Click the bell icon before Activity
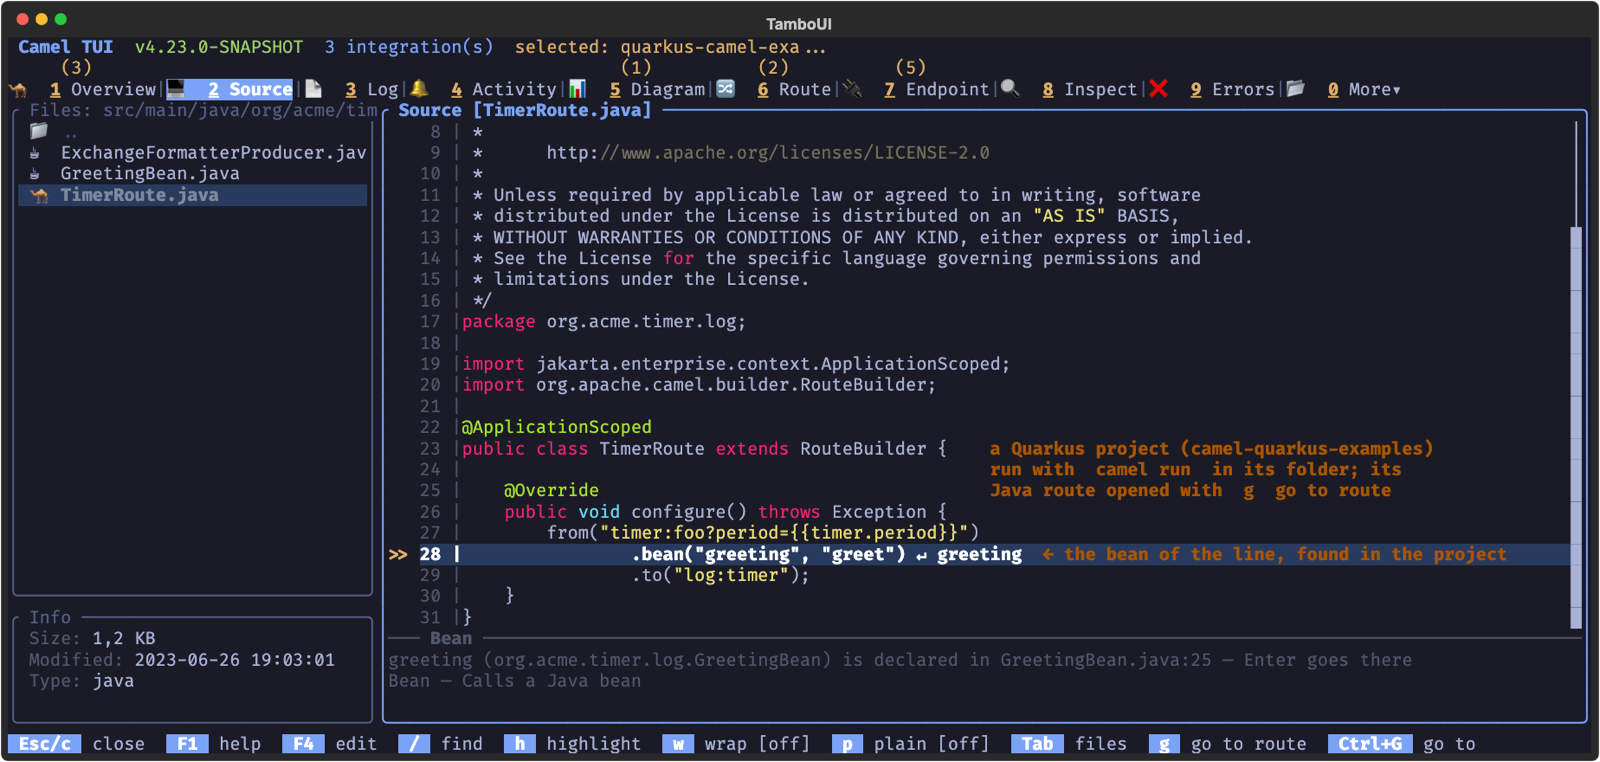 coord(419,89)
